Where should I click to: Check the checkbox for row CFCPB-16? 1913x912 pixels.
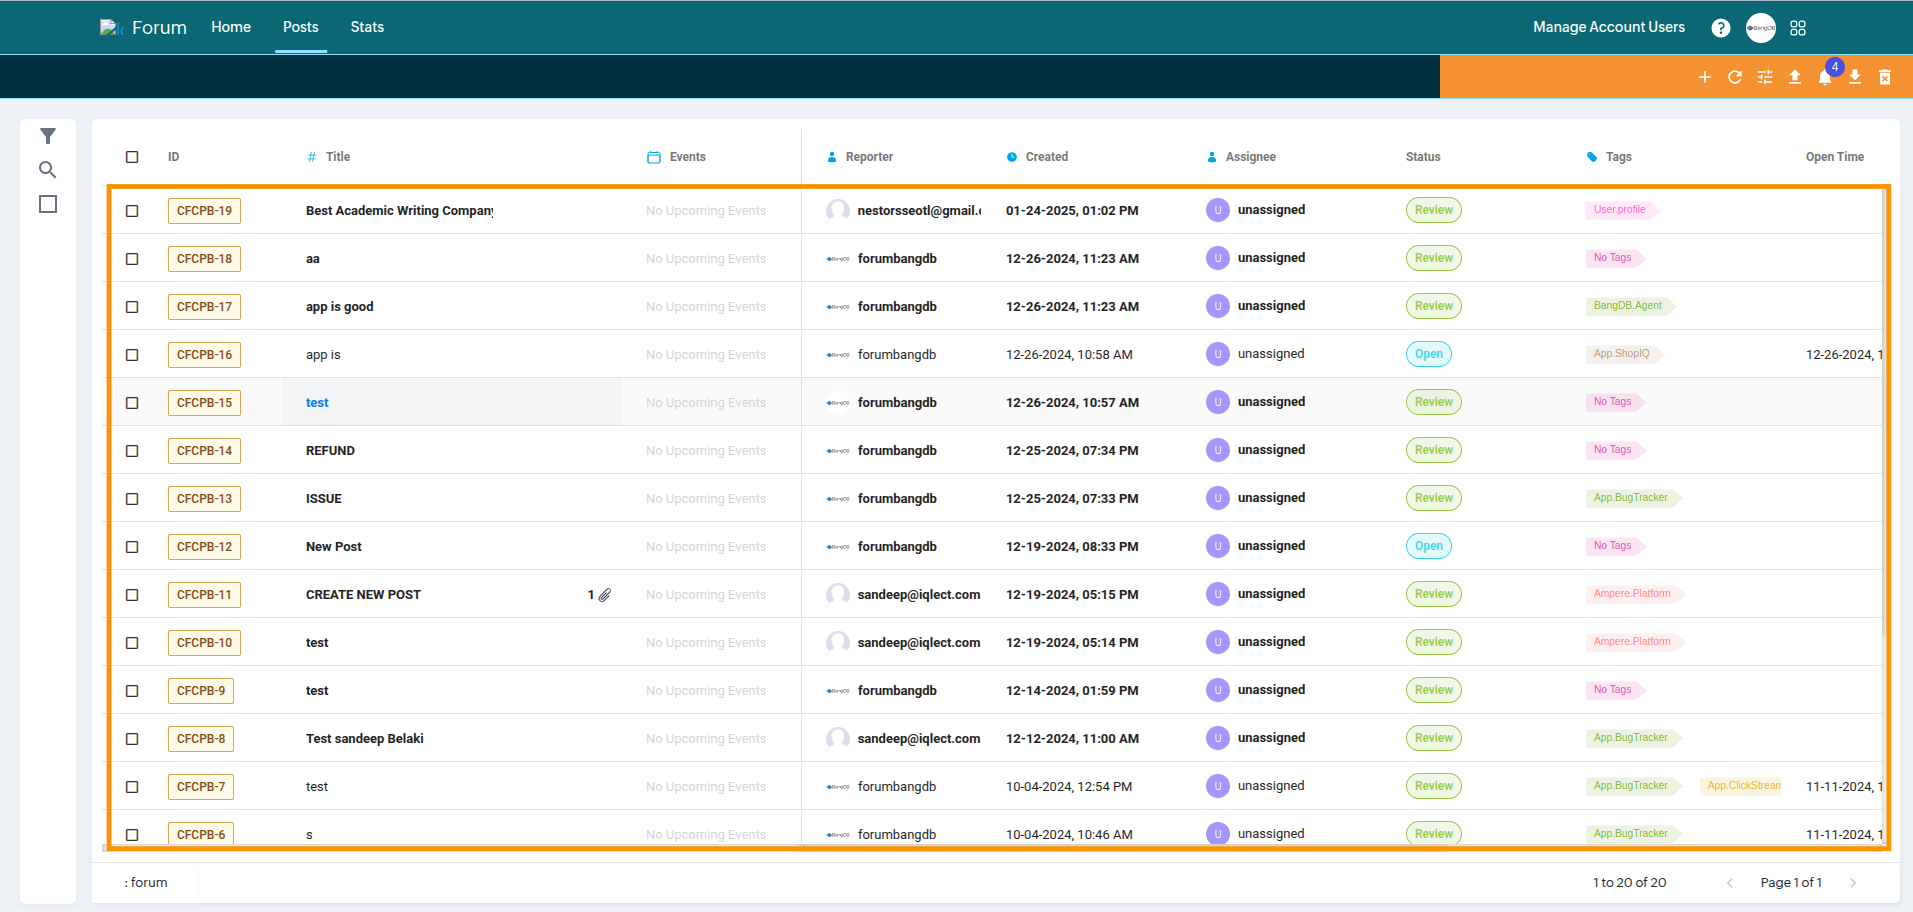pyautogui.click(x=132, y=355)
